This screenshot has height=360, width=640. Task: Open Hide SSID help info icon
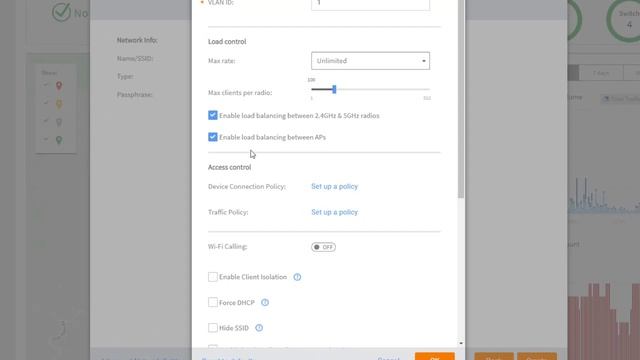(259, 328)
